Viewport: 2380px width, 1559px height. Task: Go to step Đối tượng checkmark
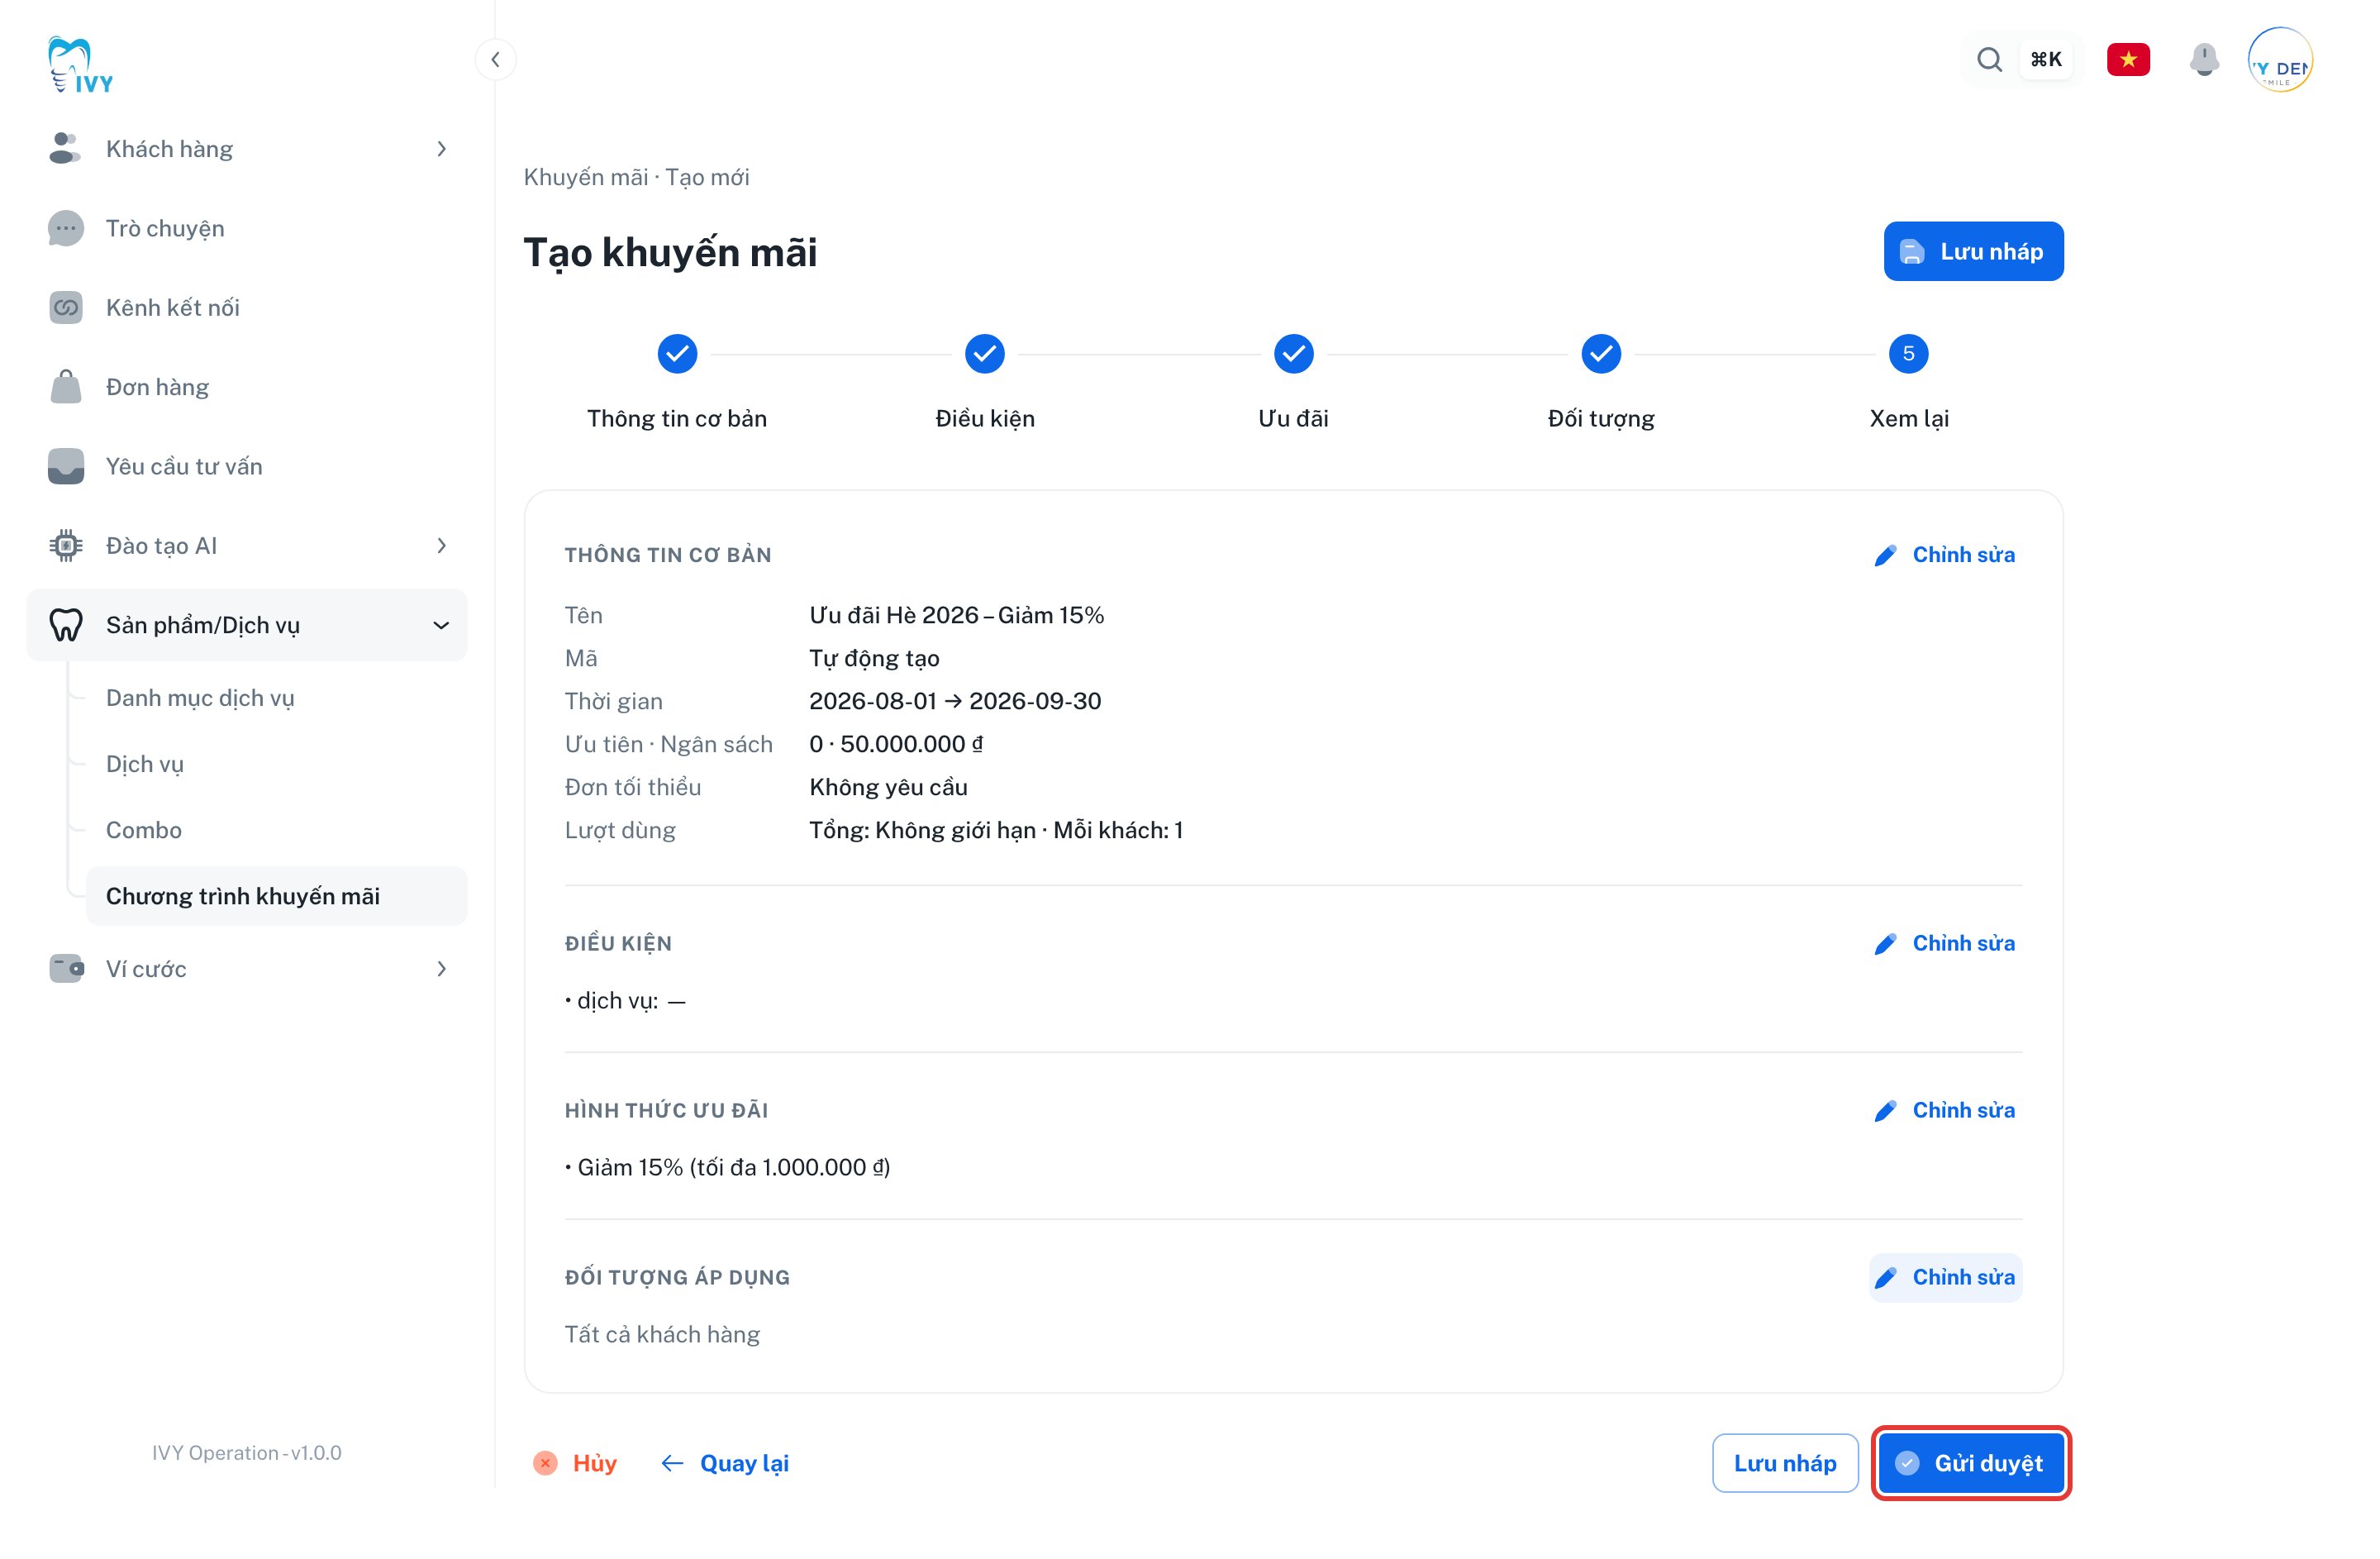click(1601, 353)
